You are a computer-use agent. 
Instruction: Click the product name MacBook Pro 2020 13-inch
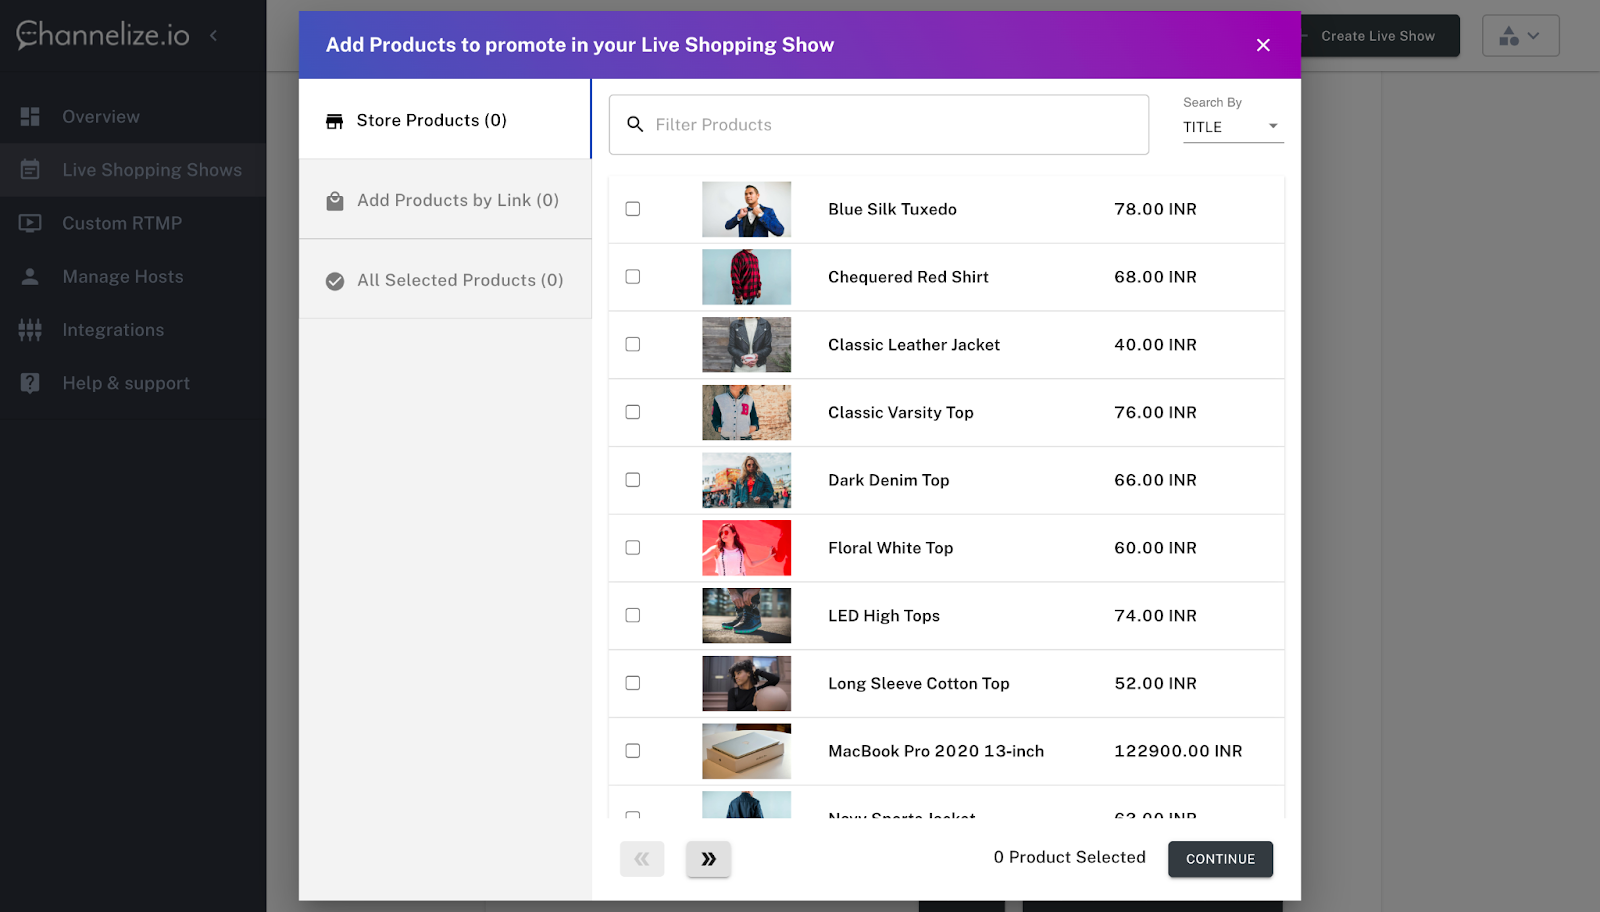tap(936, 751)
